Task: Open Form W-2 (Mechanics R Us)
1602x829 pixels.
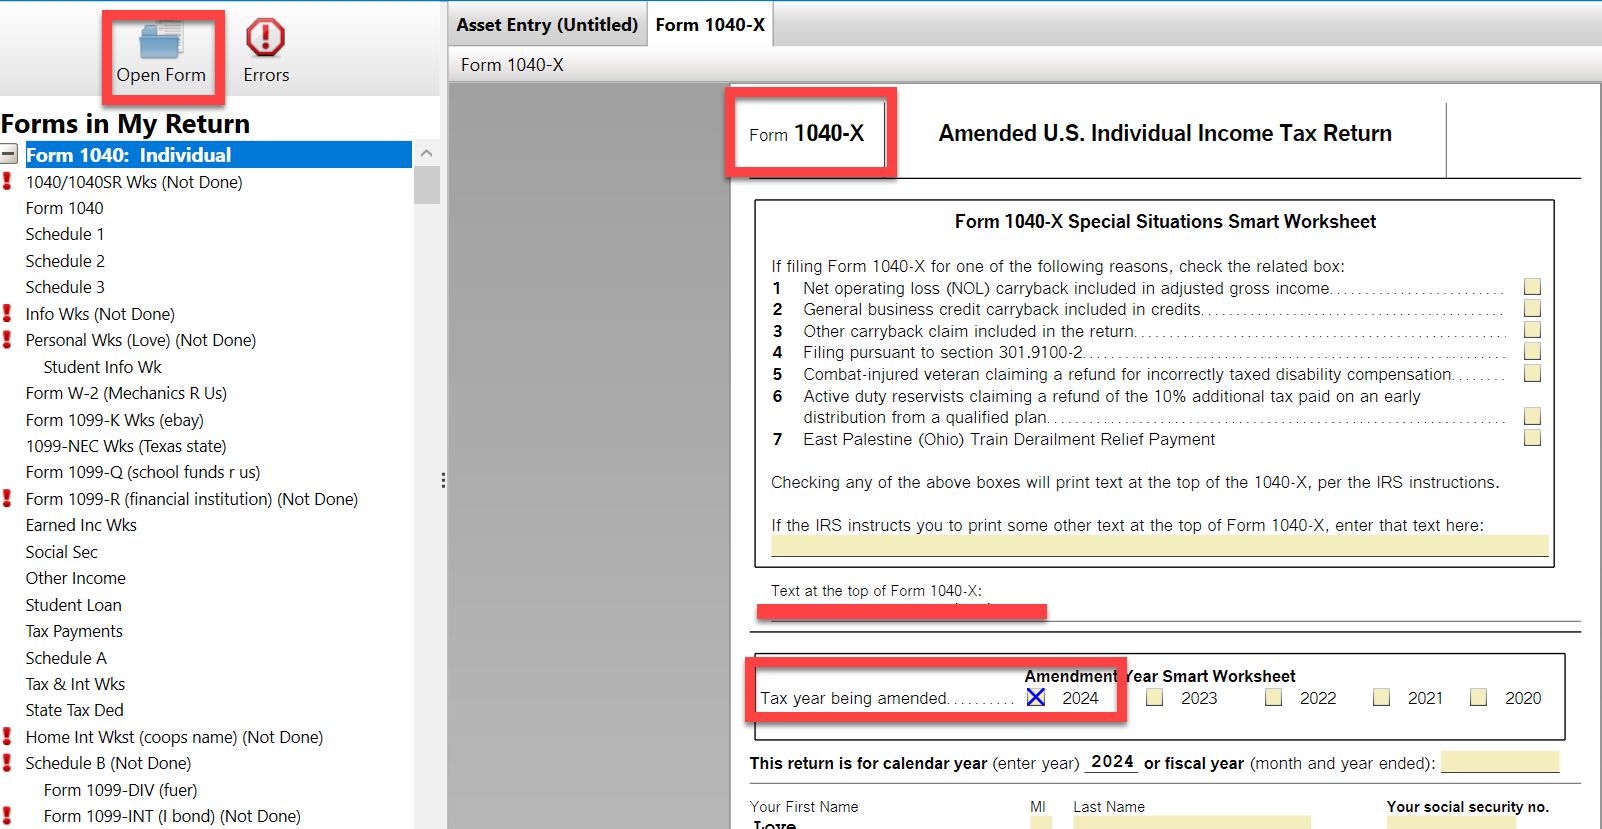Action: (126, 393)
